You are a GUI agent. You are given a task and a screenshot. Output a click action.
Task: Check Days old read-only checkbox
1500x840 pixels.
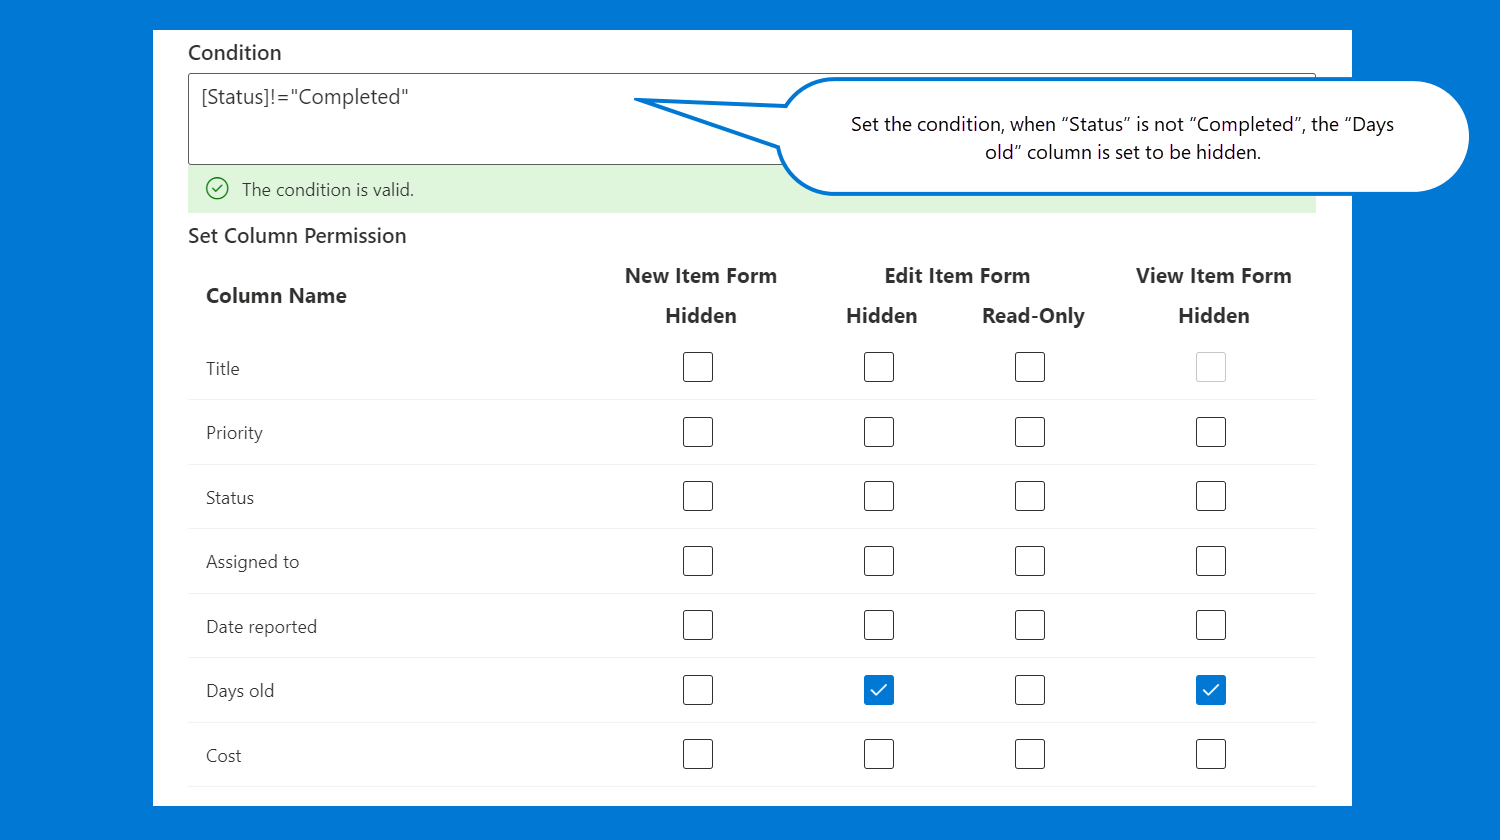(1030, 690)
